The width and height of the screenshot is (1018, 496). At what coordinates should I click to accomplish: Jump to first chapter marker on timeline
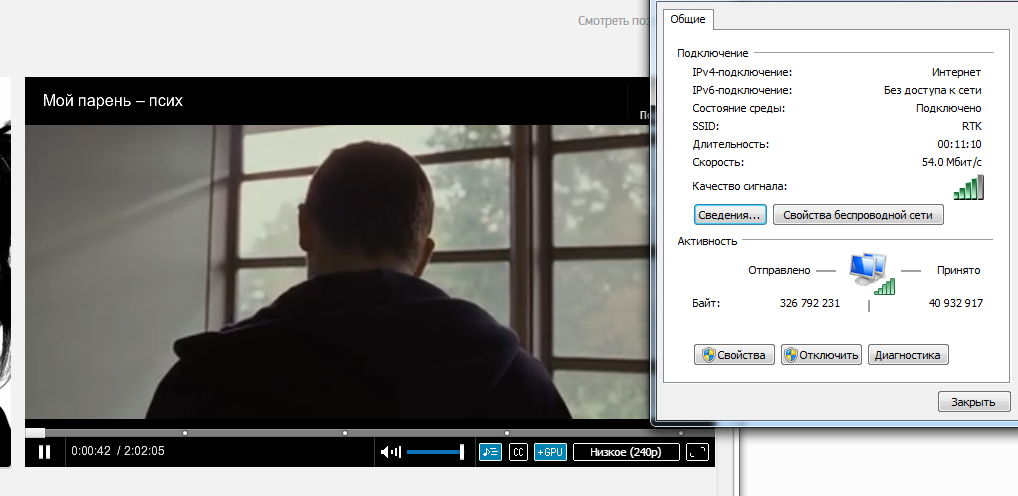(185, 433)
